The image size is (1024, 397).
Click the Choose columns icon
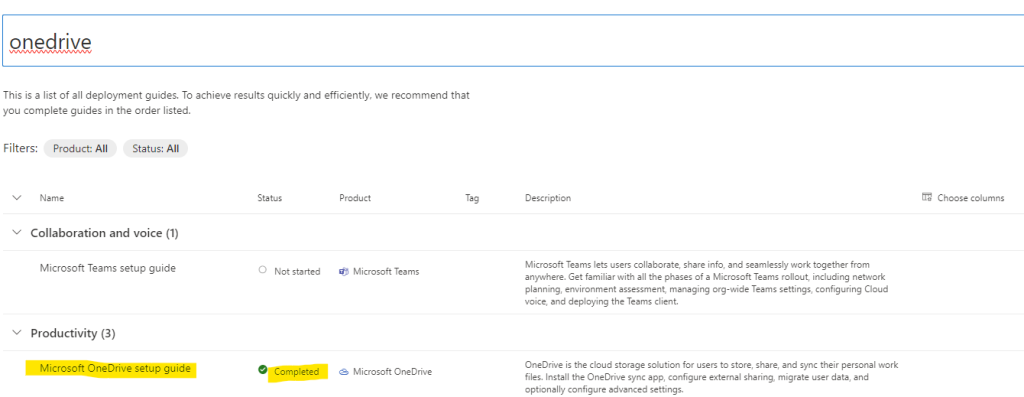[926, 197]
